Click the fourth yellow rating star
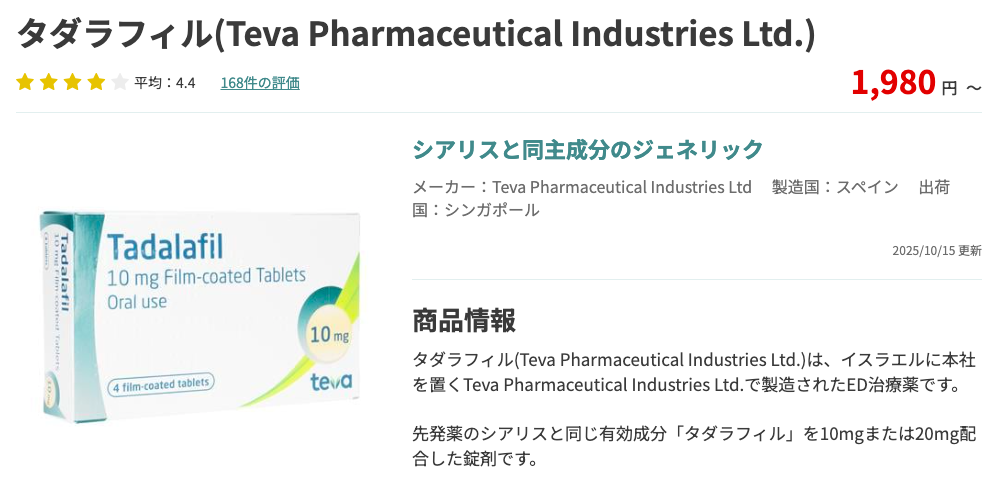This screenshot has width=1001, height=480. pyautogui.click(x=96, y=83)
